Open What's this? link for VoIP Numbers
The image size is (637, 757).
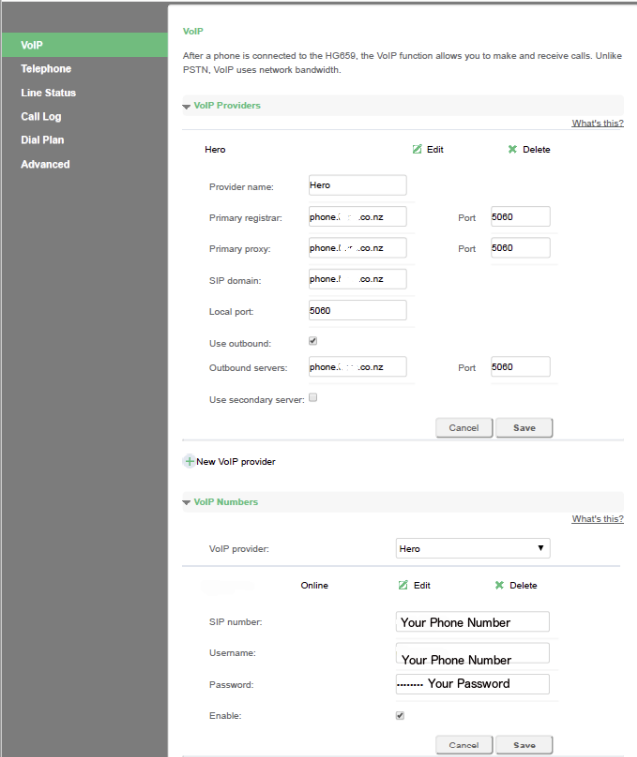[x=597, y=519]
